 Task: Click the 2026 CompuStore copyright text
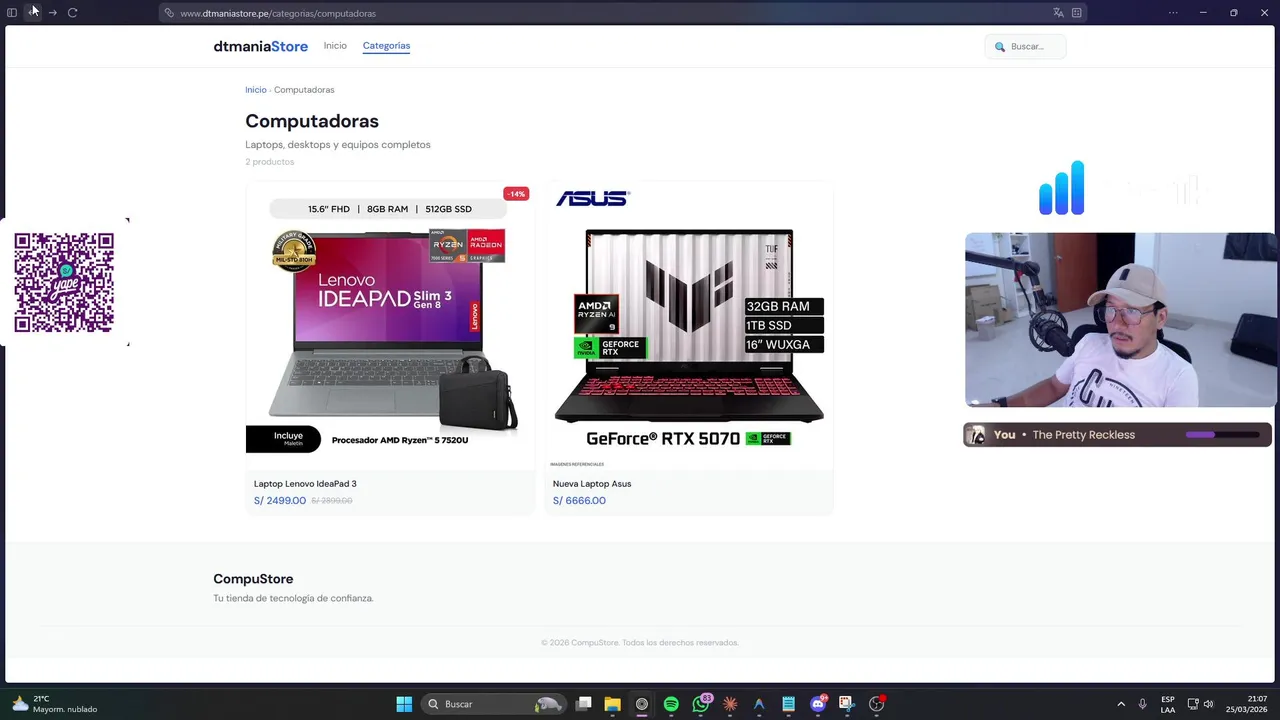[x=640, y=643]
